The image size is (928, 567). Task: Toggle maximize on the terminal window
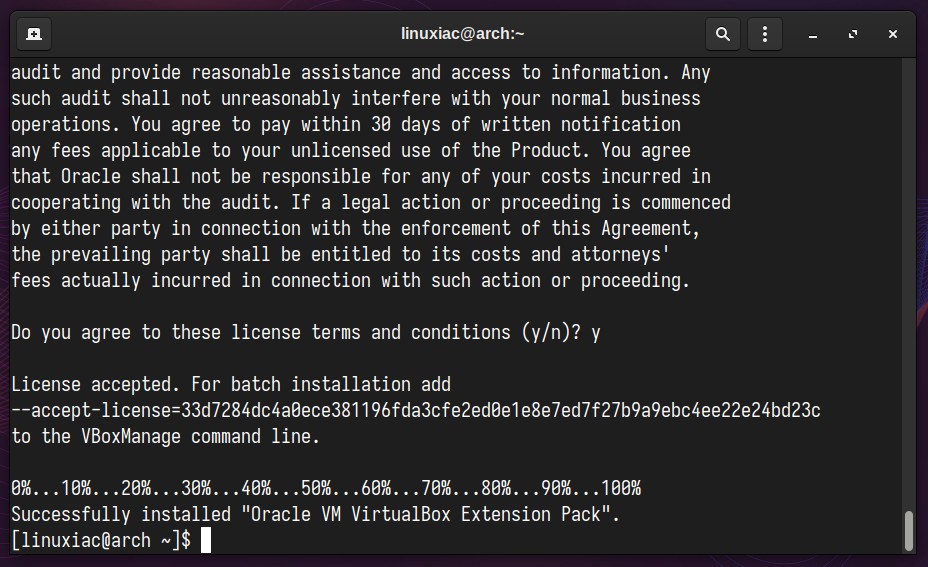point(853,34)
